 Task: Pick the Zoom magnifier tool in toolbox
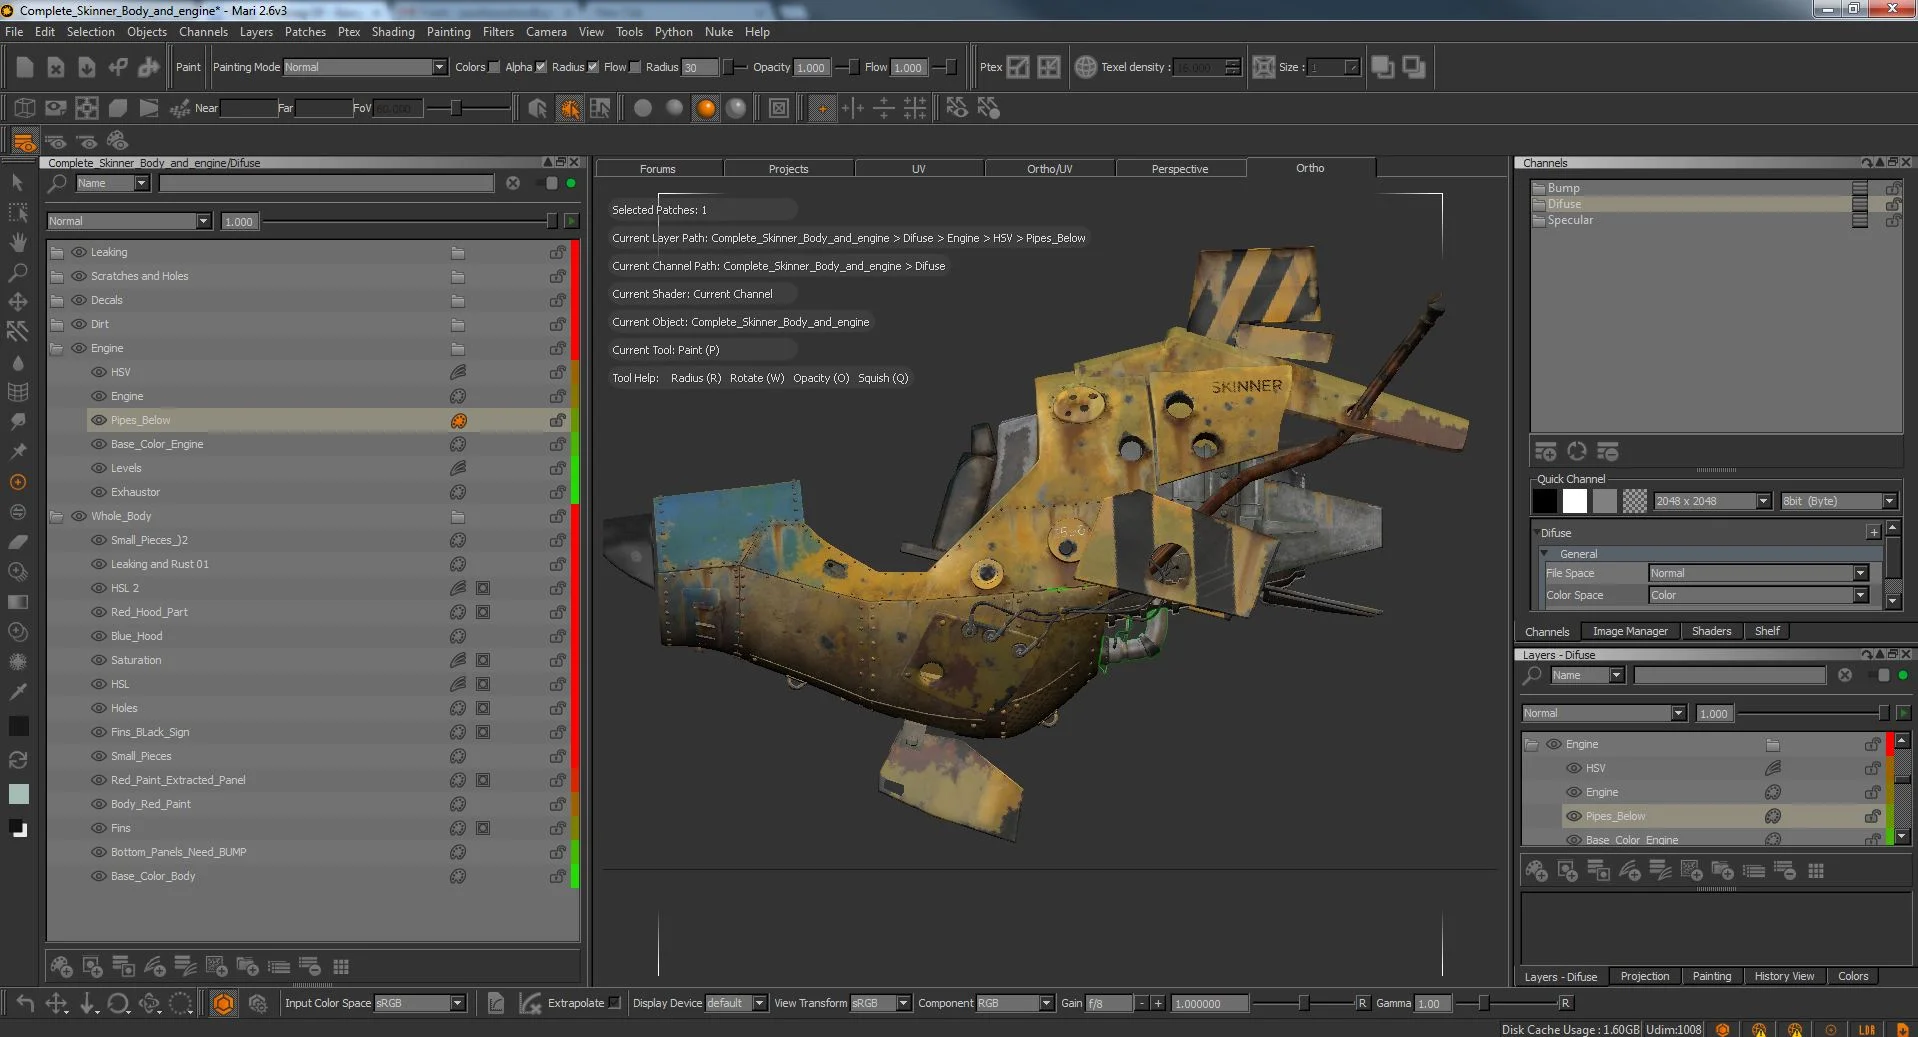tap(18, 272)
